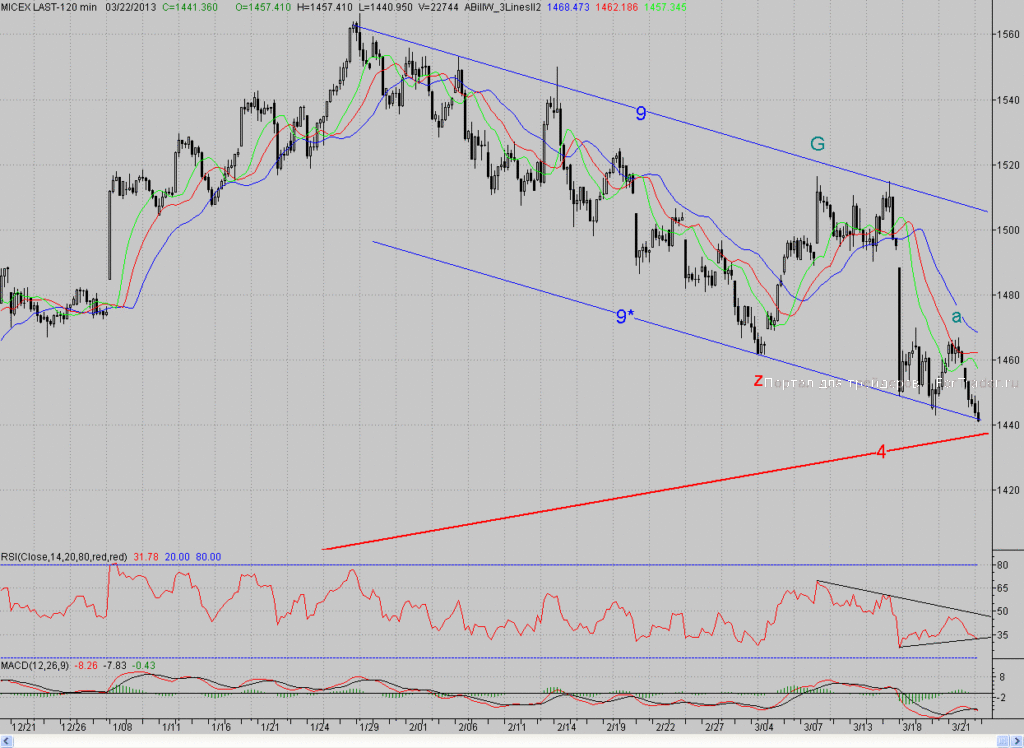
Task: Click the horizontal scrollbar thumb grip
Action: (x=1002, y=741)
